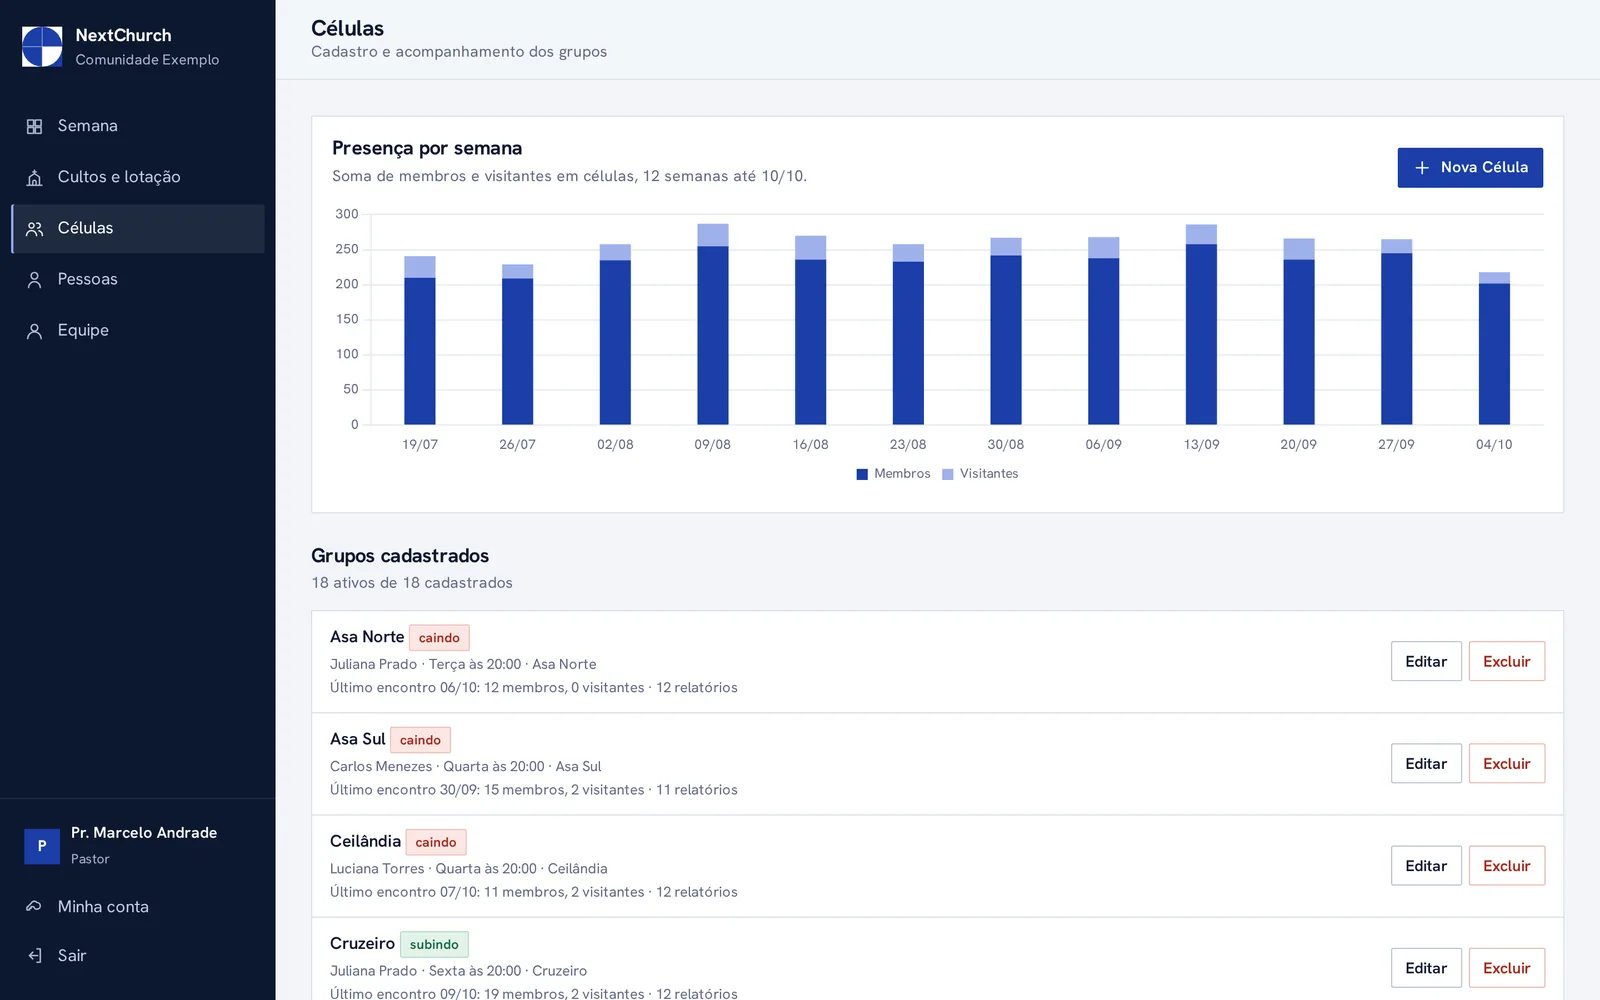Click the caindo badge on Asa Sul
The image size is (1600, 1000).
(x=420, y=740)
